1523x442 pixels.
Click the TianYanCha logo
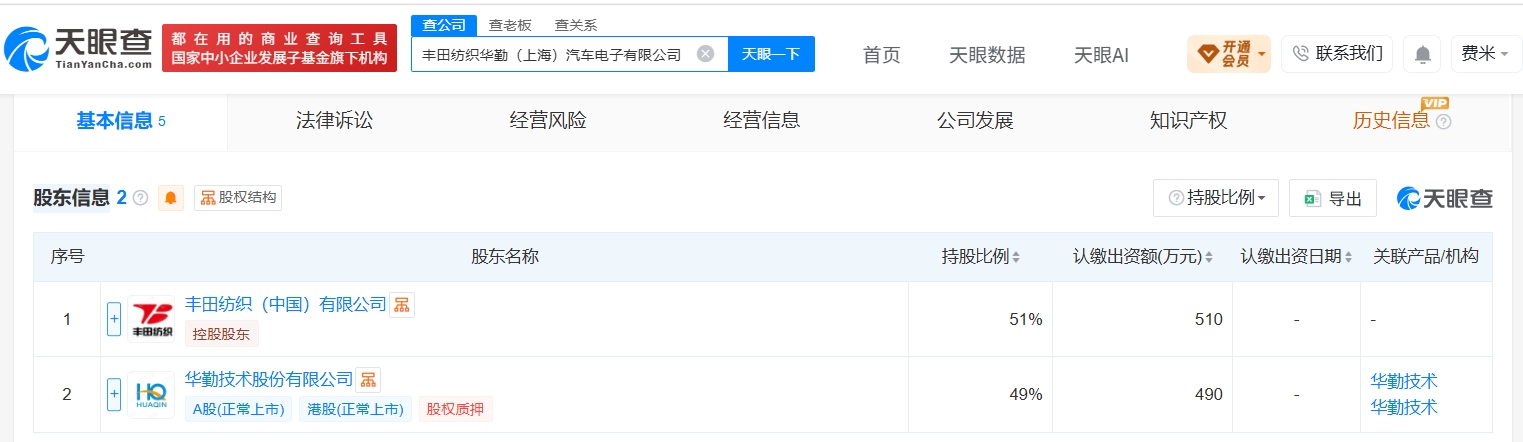pos(78,47)
